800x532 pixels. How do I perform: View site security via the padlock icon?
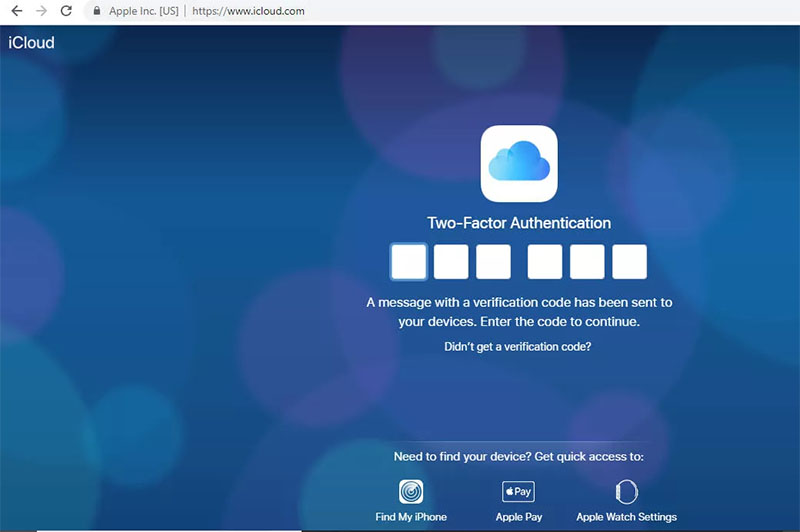(96, 10)
